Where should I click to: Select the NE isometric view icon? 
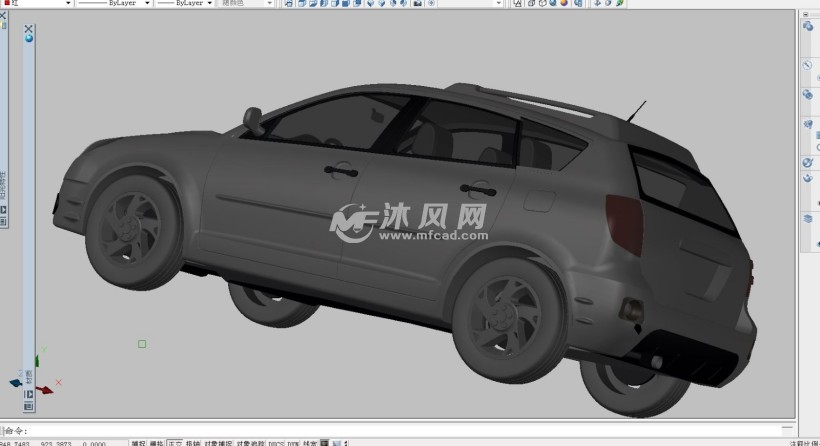click(x=393, y=3)
